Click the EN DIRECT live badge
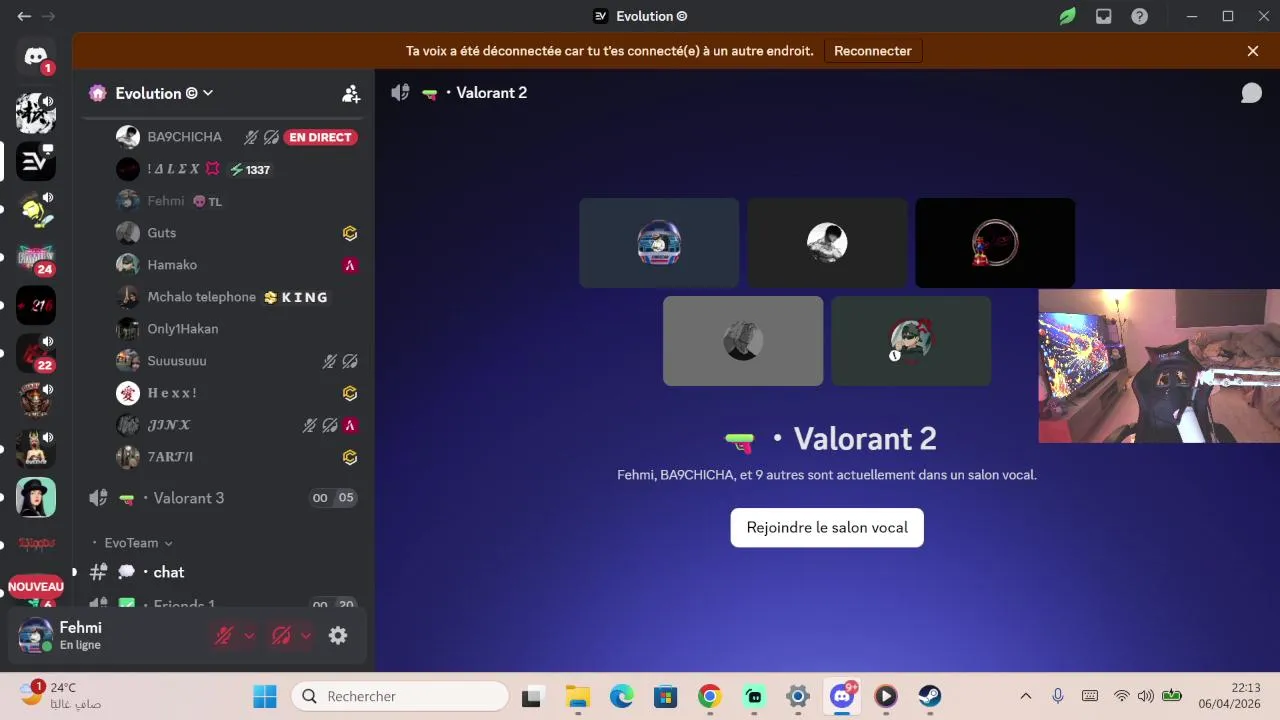Viewport: 1280px width, 720px height. [321, 137]
